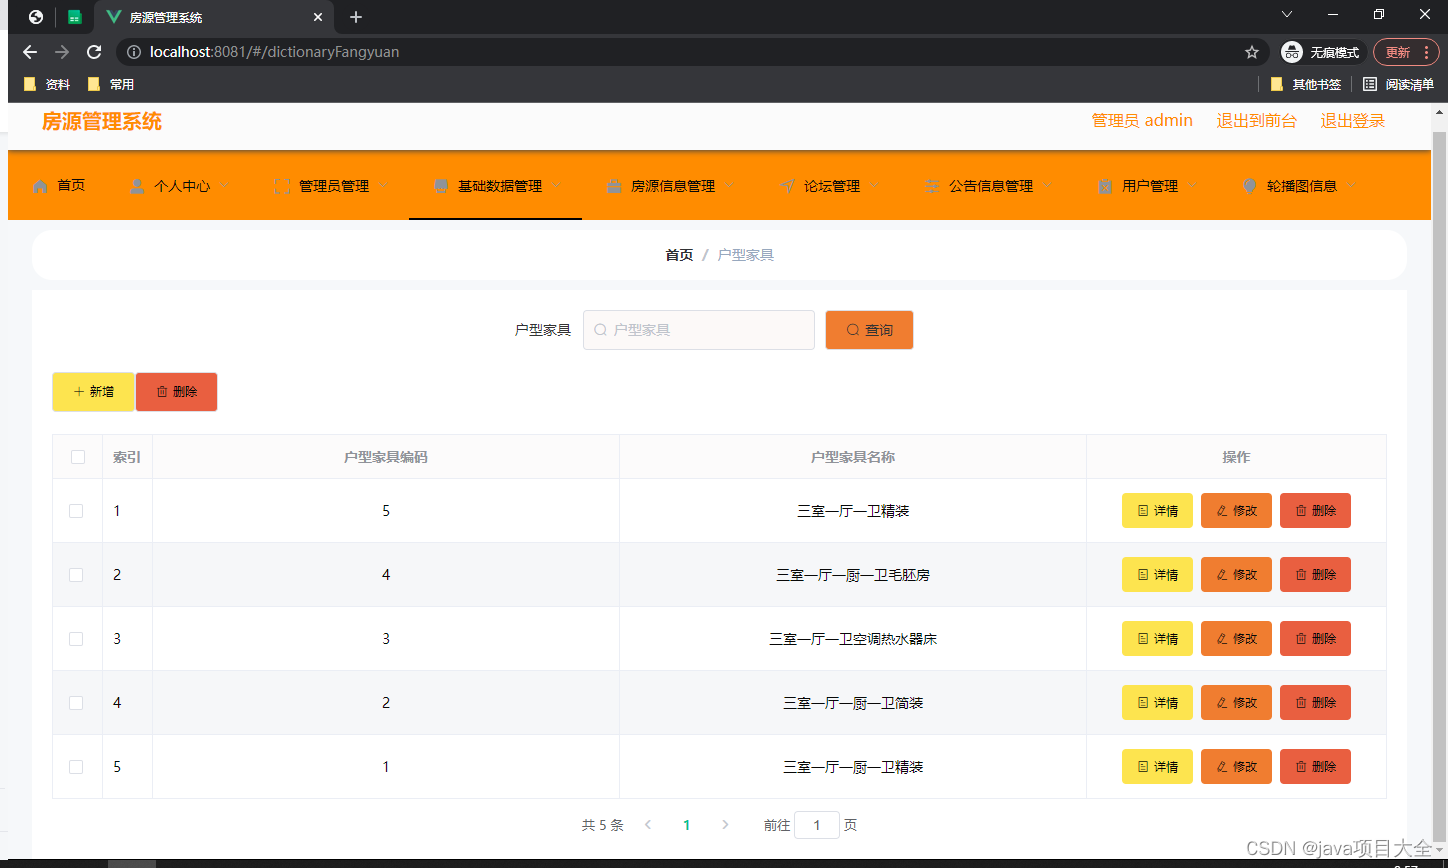This screenshot has width=1448, height=868.
Task: Close the 房源管理系统 browser tab
Action: pyautogui.click(x=318, y=17)
